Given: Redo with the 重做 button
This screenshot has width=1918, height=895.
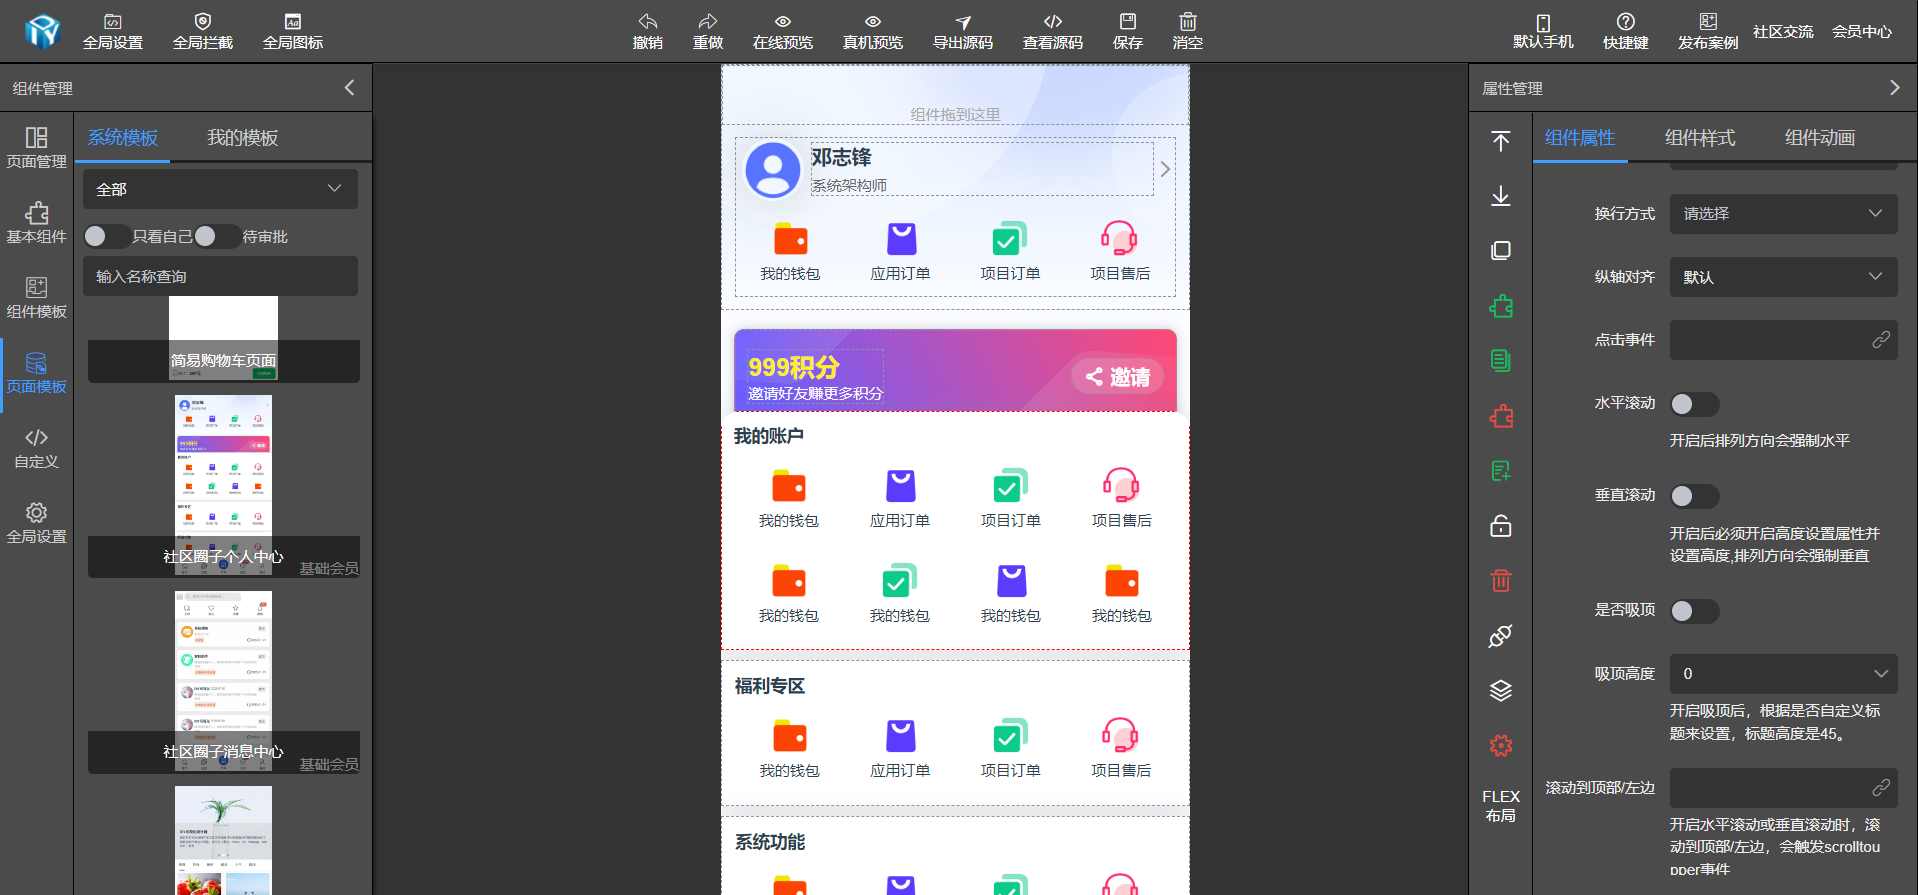Looking at the screenshot, I should [708, 31].
